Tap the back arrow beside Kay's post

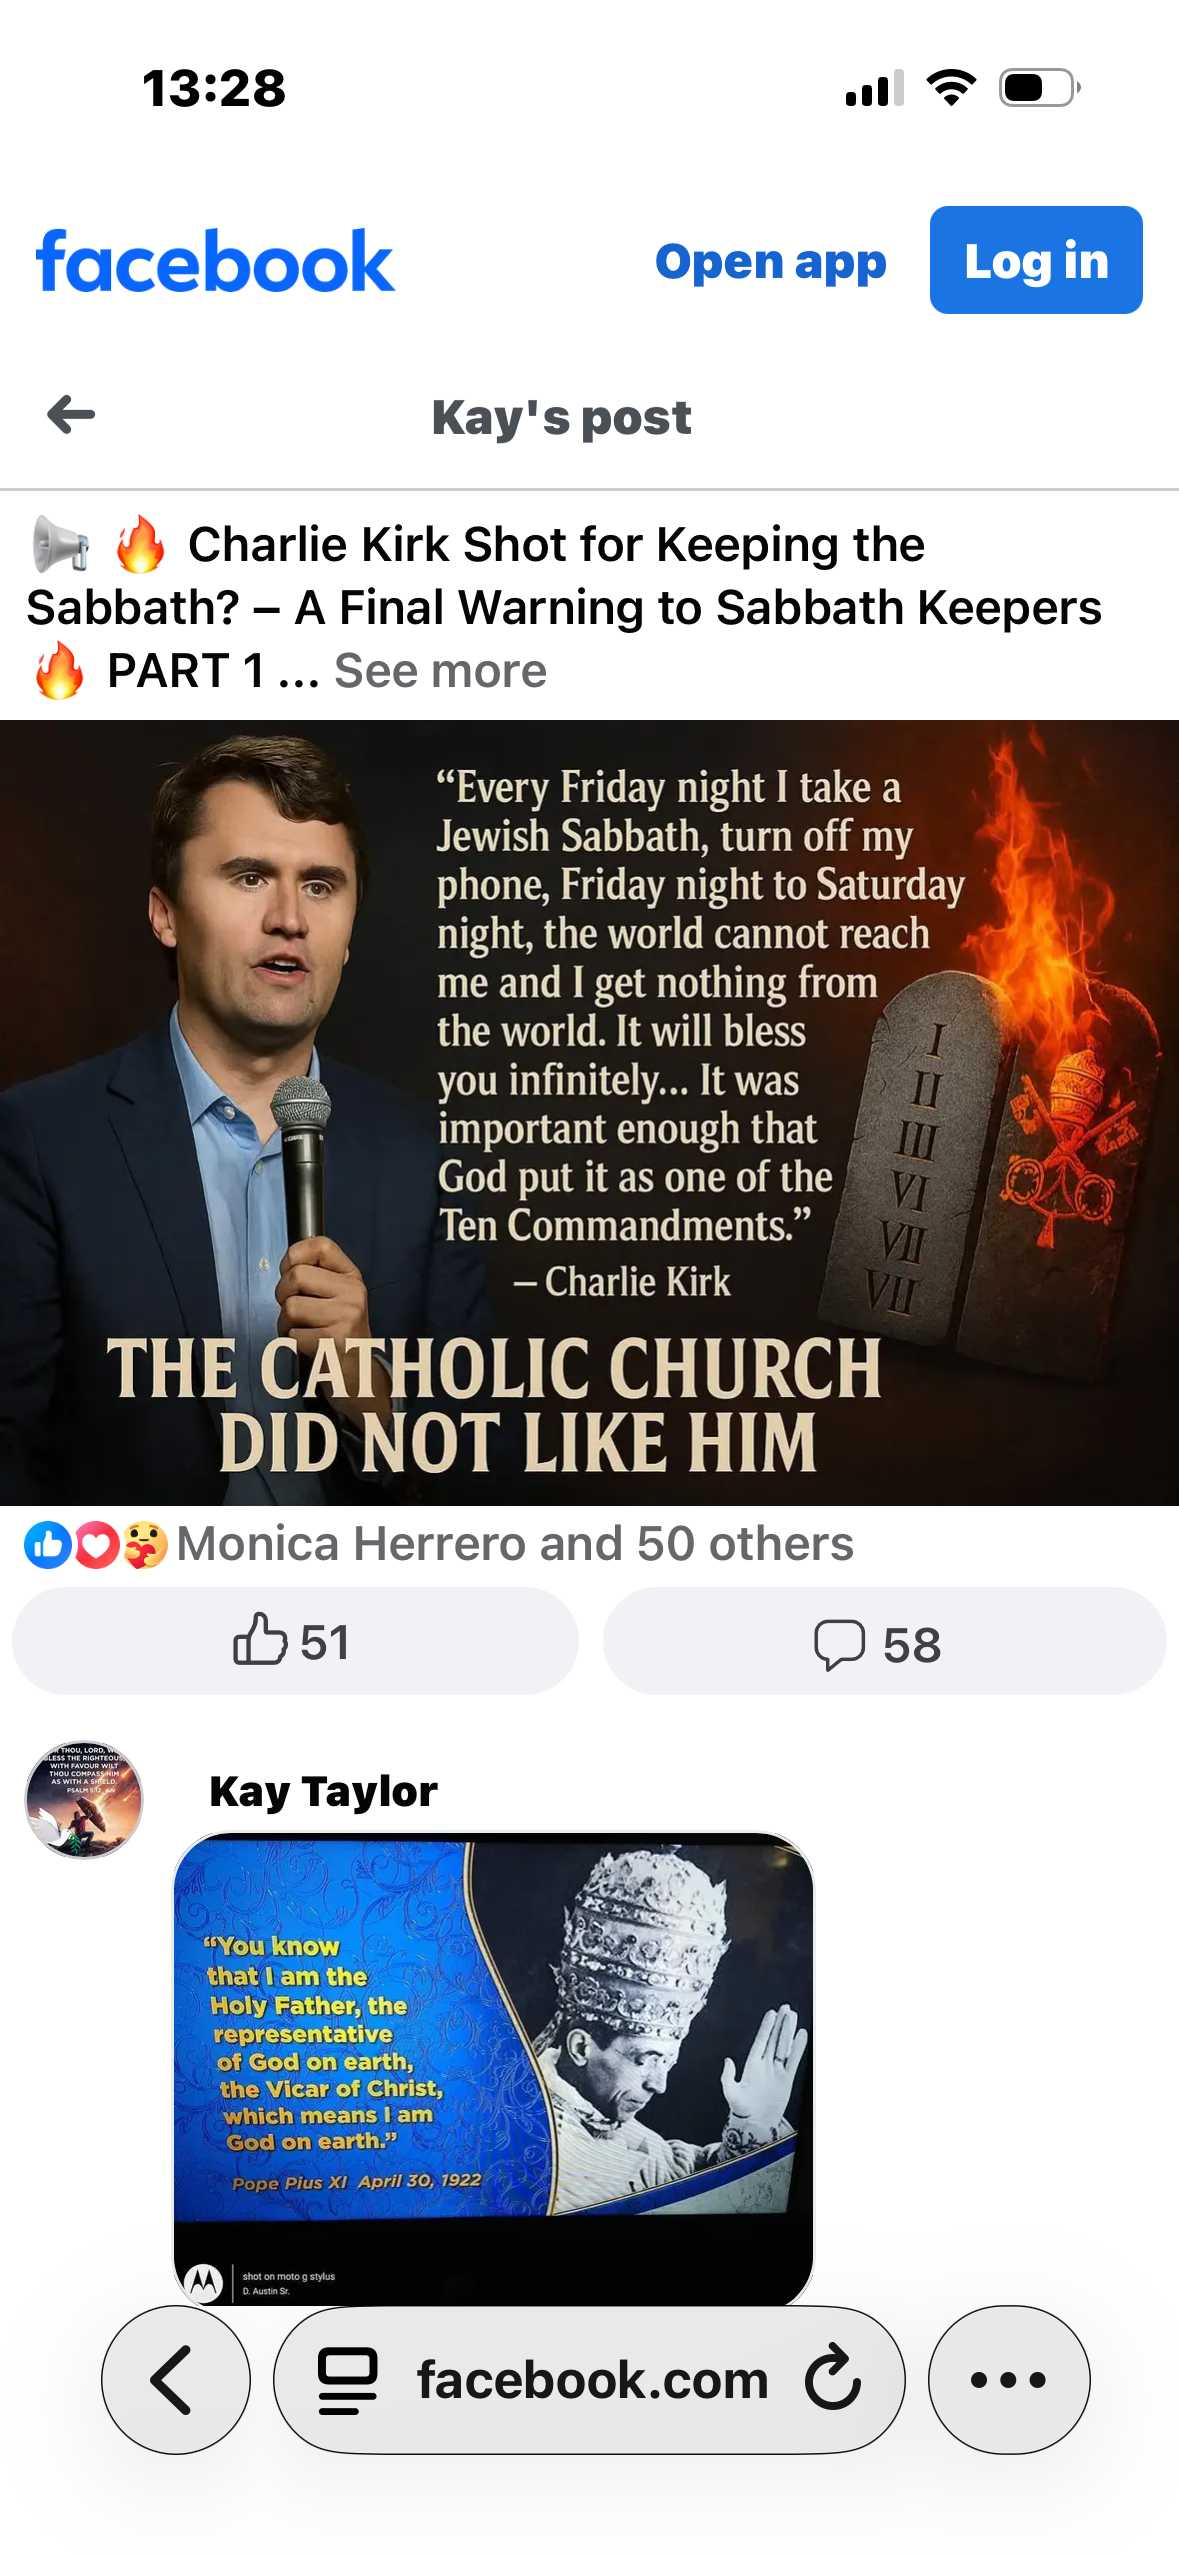(x=71, y=415)
